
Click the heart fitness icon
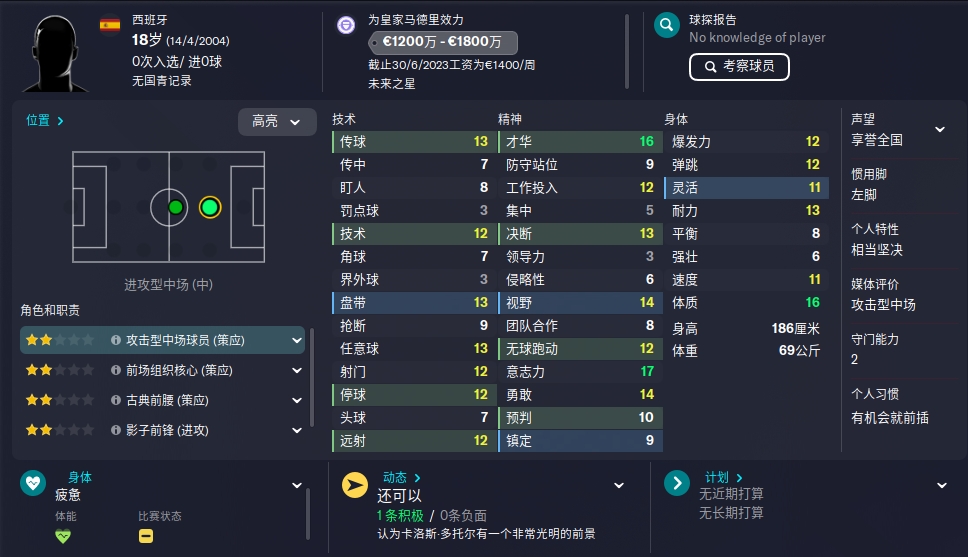[x=33, y=483]
